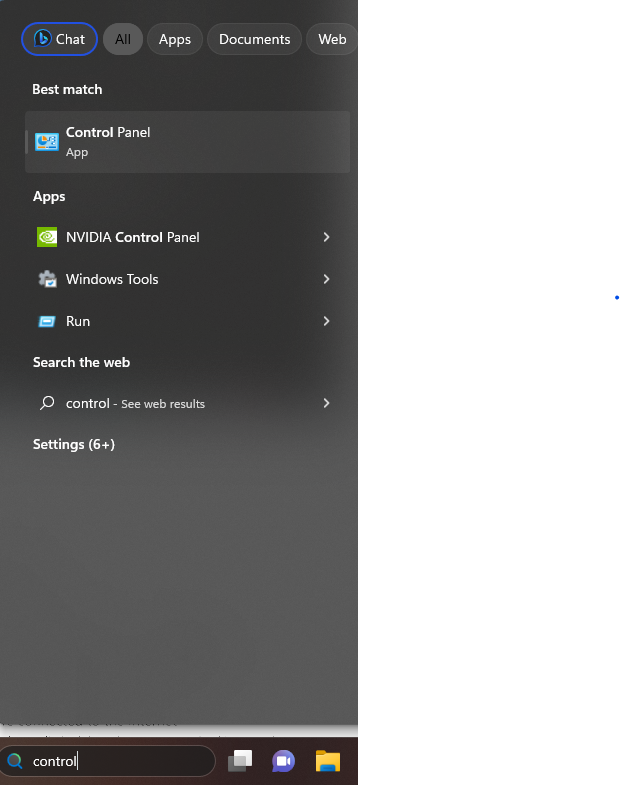Click the magnifier icon beside control web result
The image size is (620, 785).
(x=47, y=403)
